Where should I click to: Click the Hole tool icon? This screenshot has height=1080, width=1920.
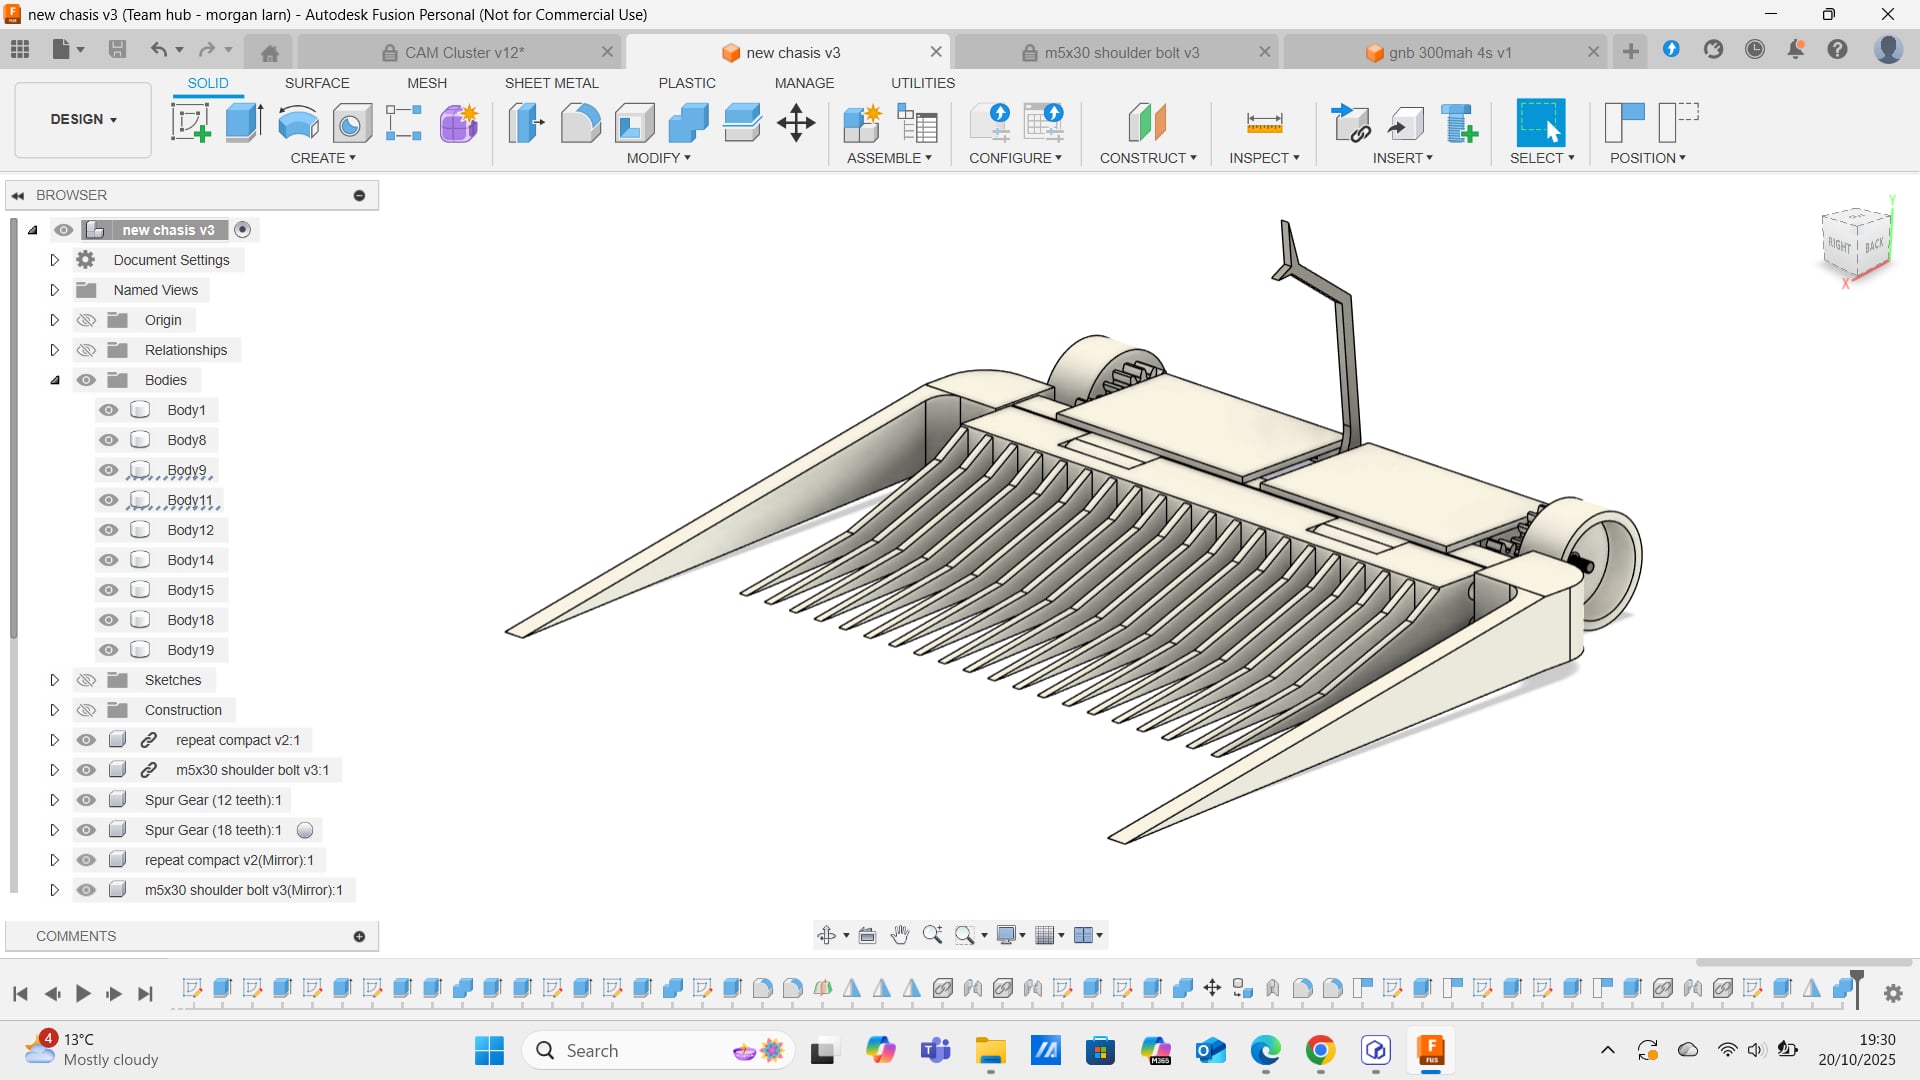352,123
